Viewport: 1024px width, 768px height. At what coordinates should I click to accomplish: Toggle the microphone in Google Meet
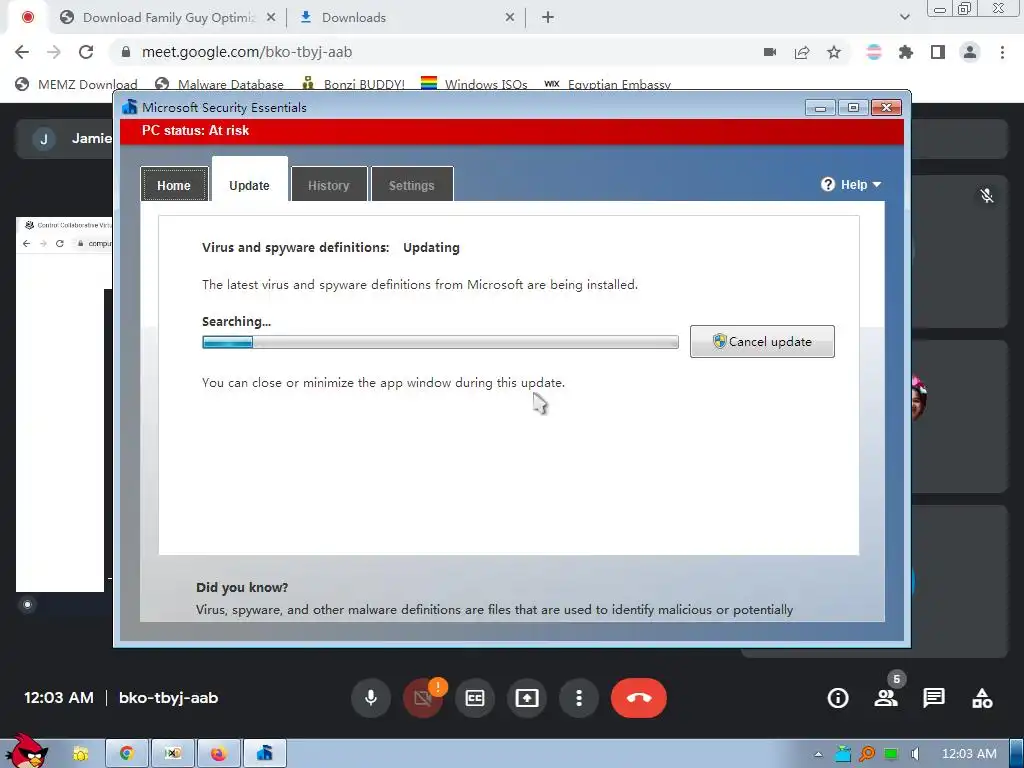[x=371, y=698]
